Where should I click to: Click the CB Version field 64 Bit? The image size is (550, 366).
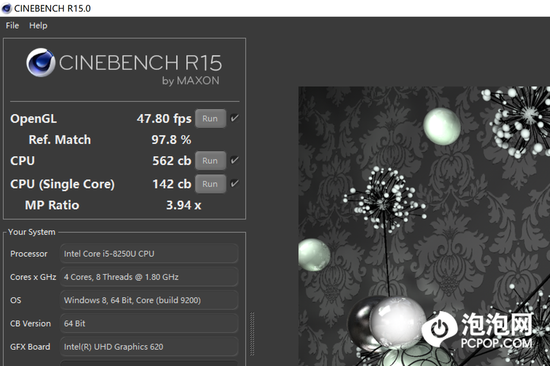[149, 323]
